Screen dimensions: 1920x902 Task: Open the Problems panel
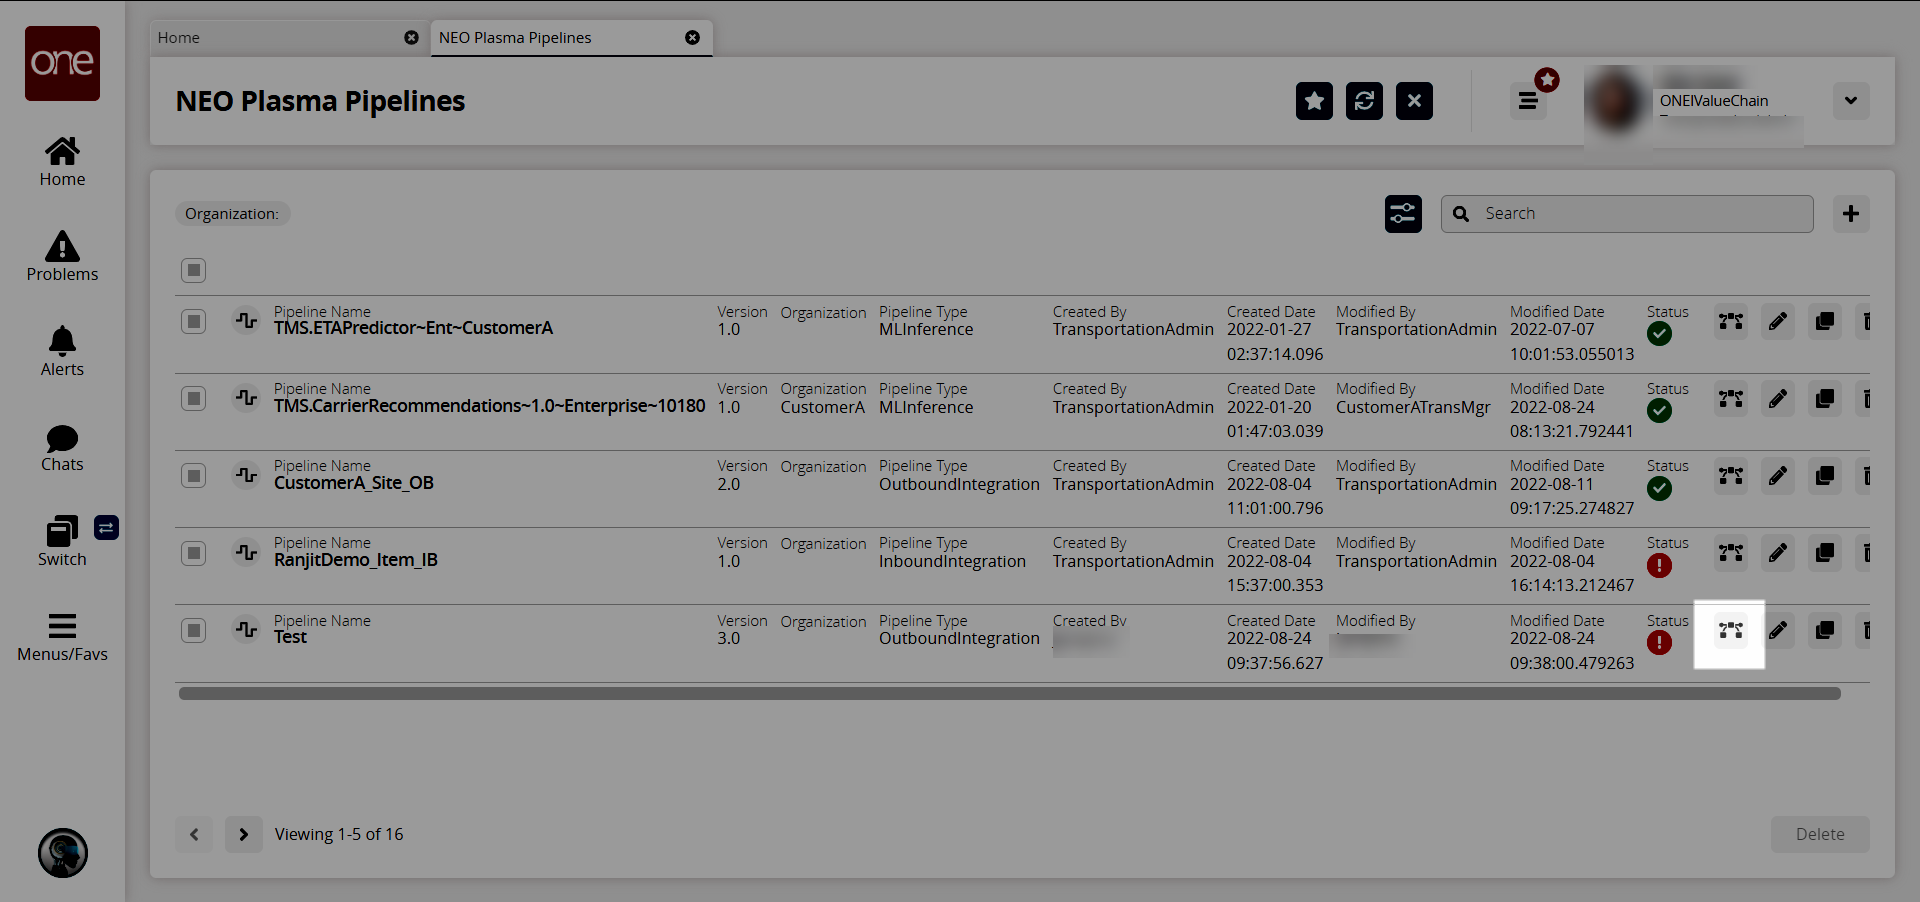(62, 257)
